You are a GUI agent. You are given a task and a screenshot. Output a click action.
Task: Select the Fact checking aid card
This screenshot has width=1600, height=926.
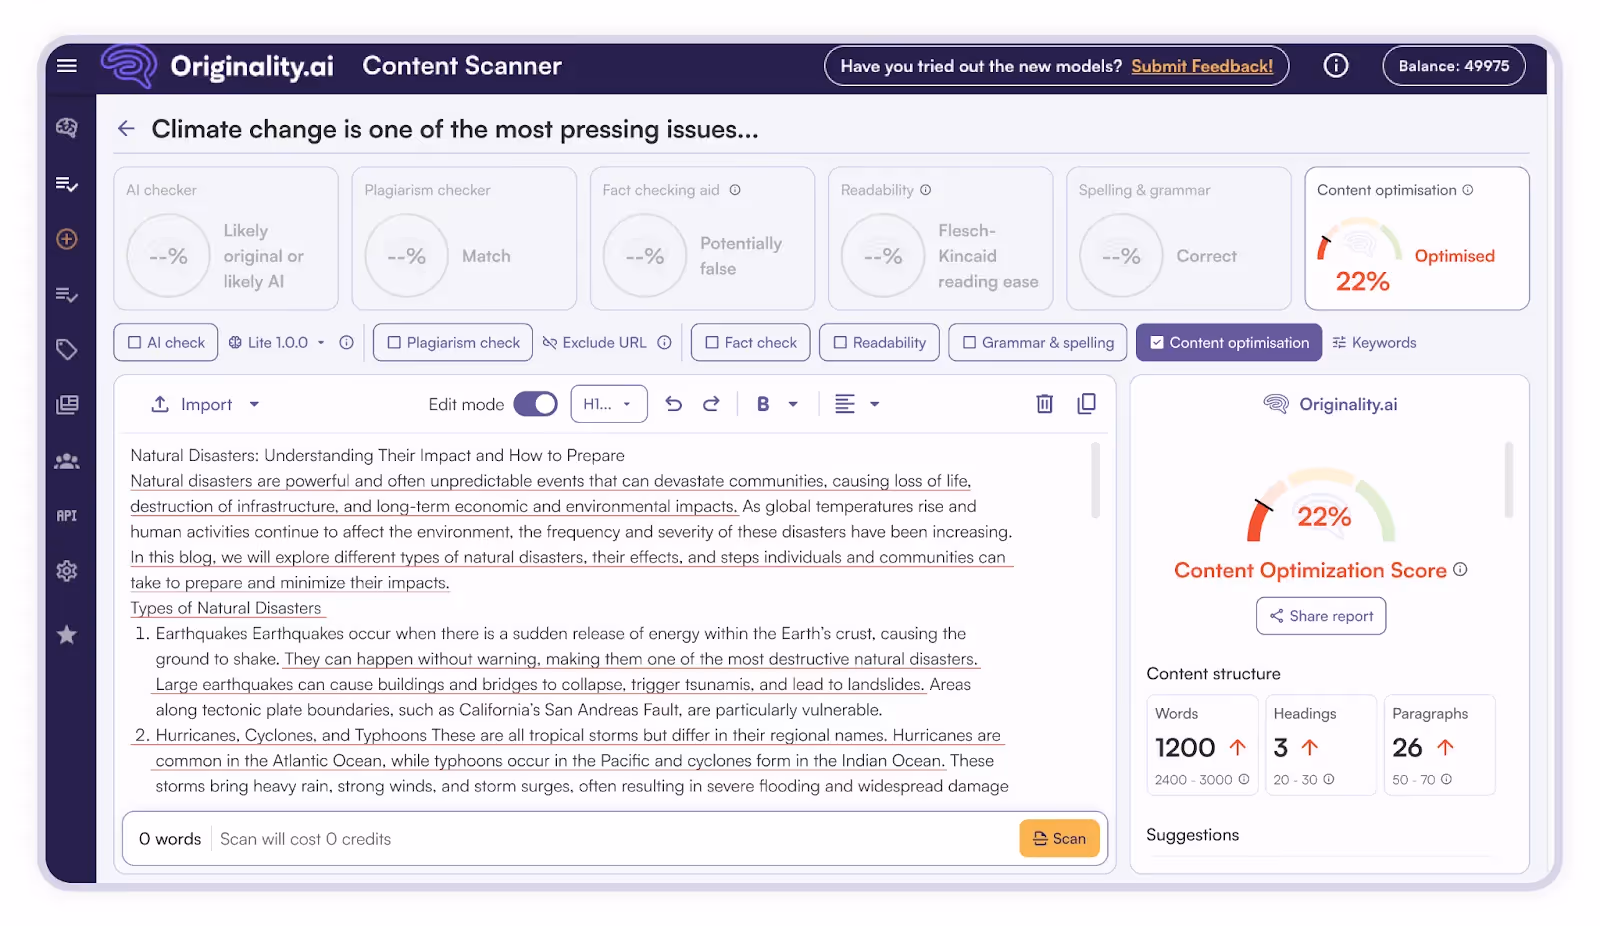click(x=702, y=238)
